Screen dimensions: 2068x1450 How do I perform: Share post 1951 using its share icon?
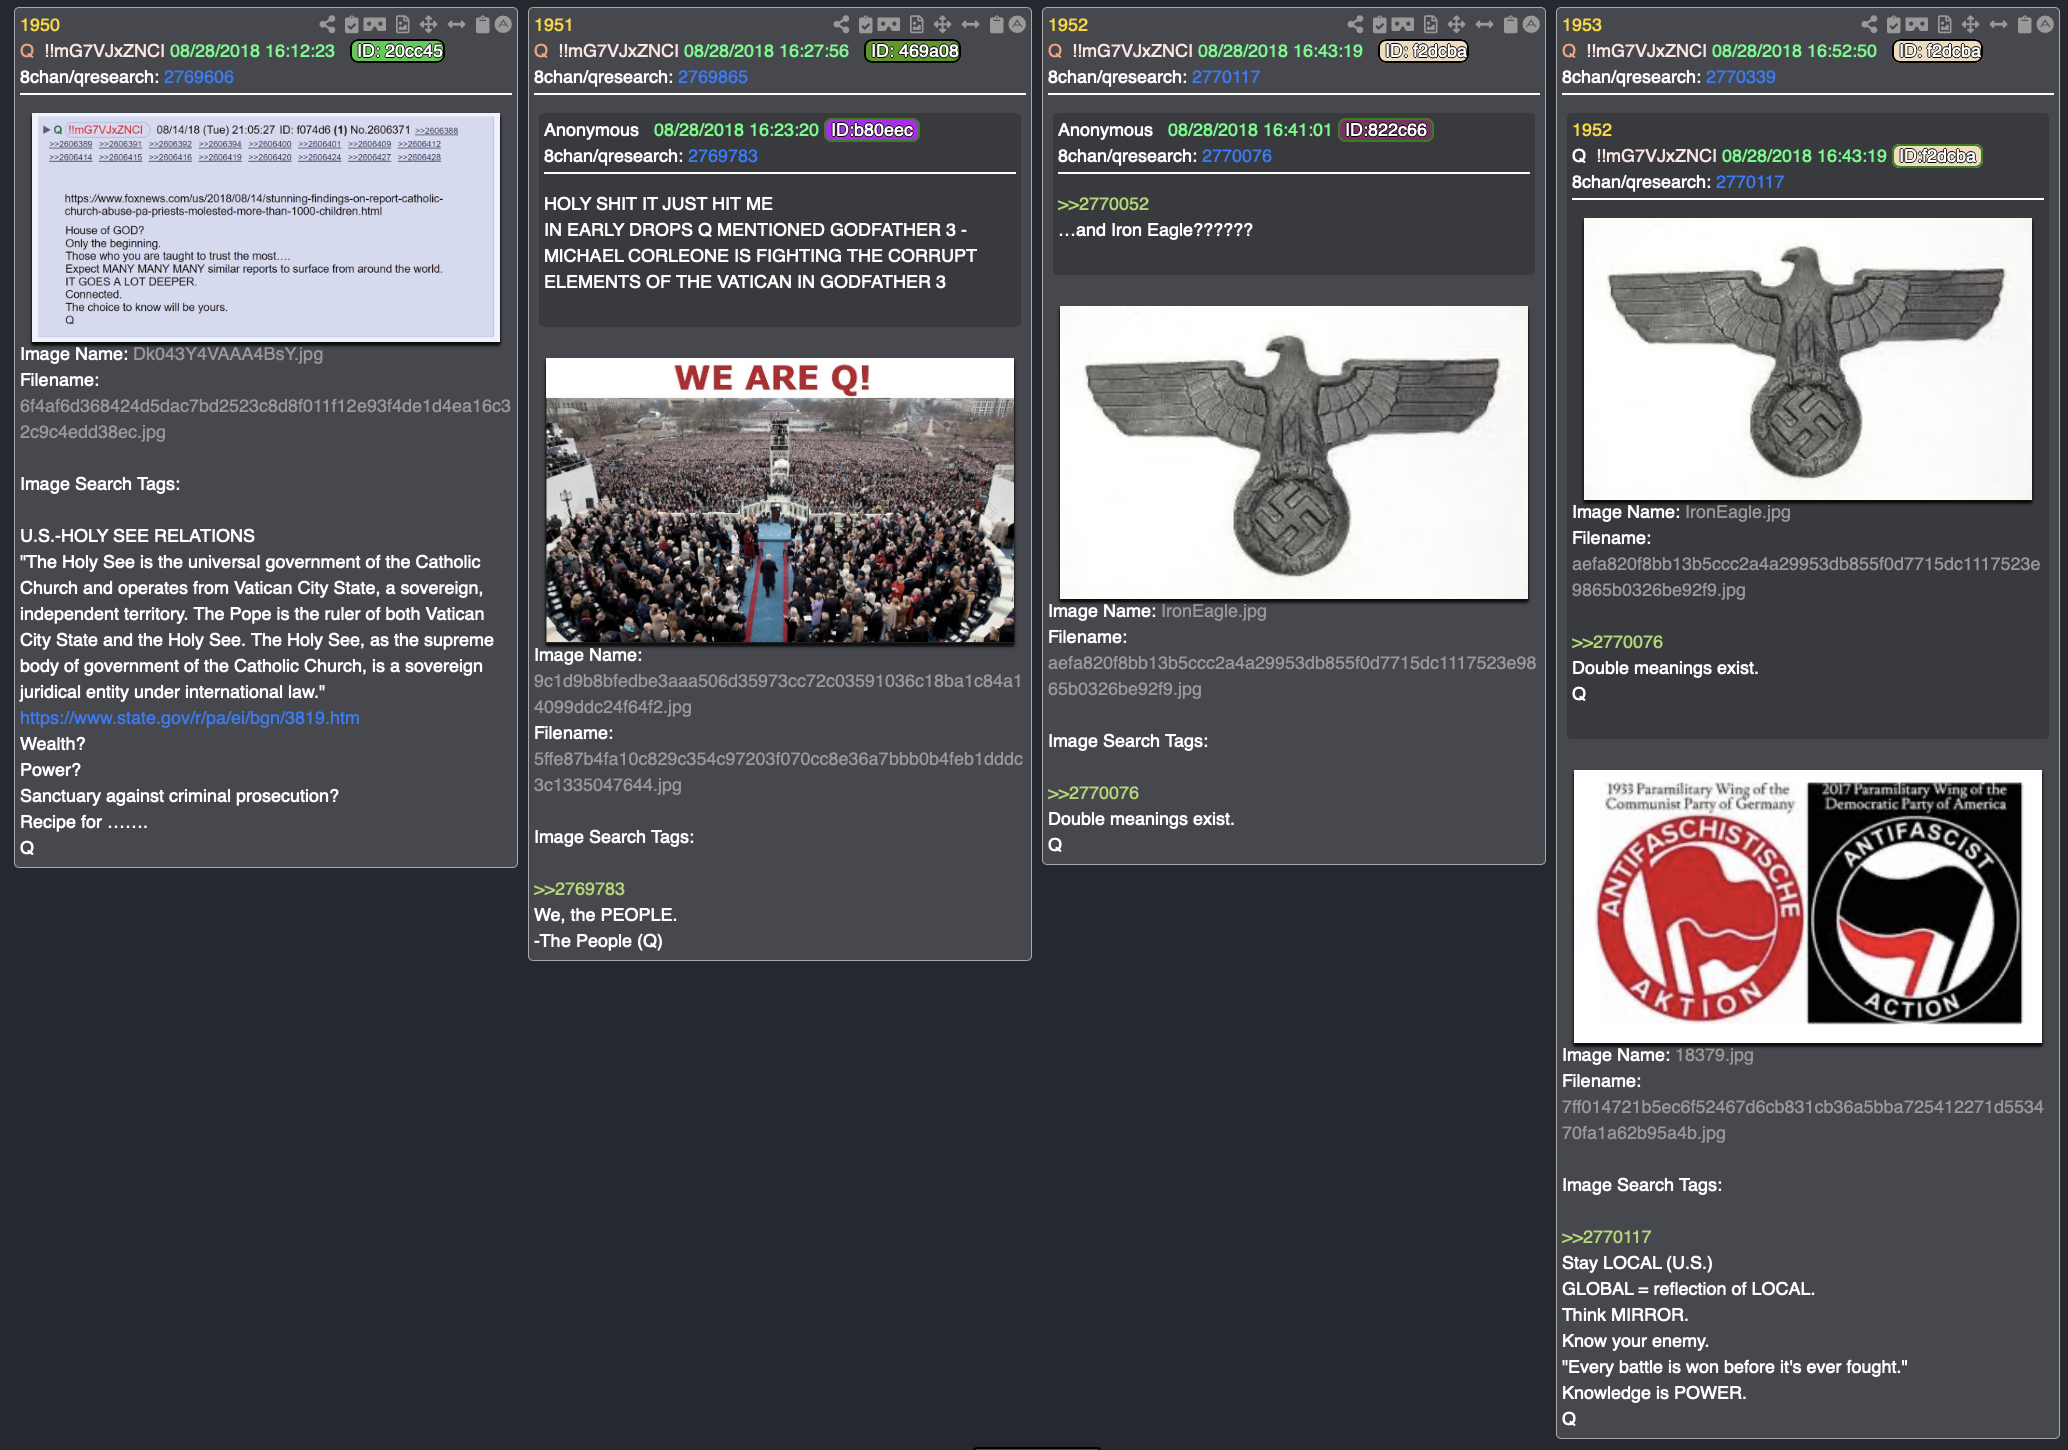[841, 24]
